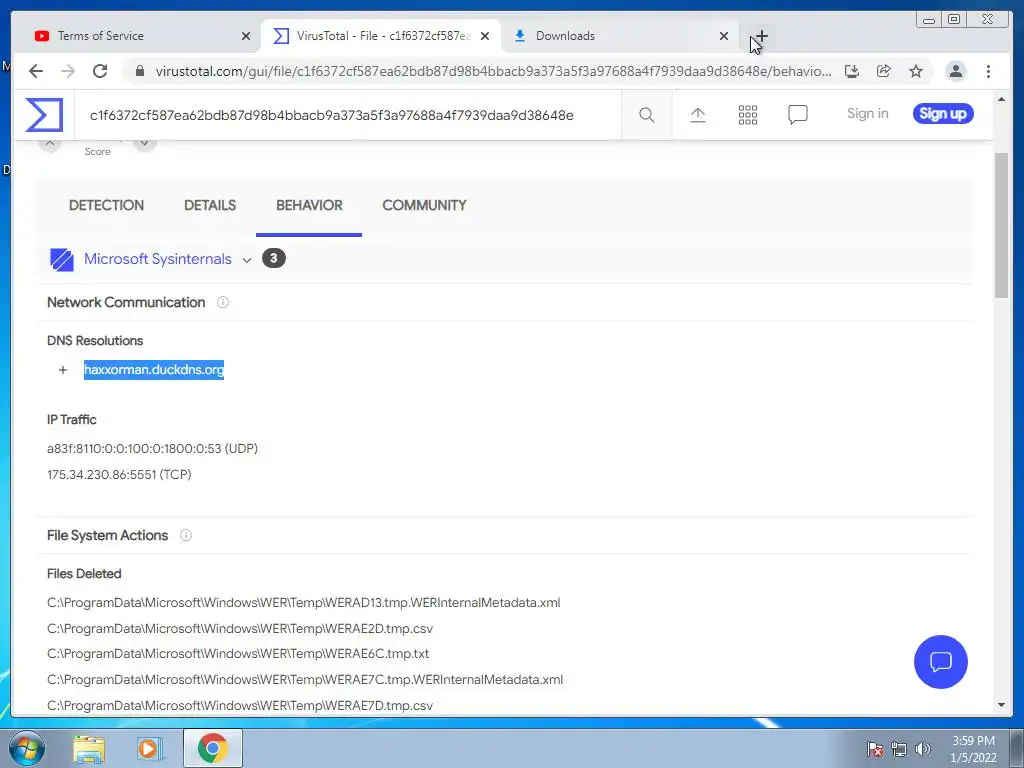This screenshot has width=1024, height=768.
Task: Click the blue chat floating button
Action: coord(940,662)
